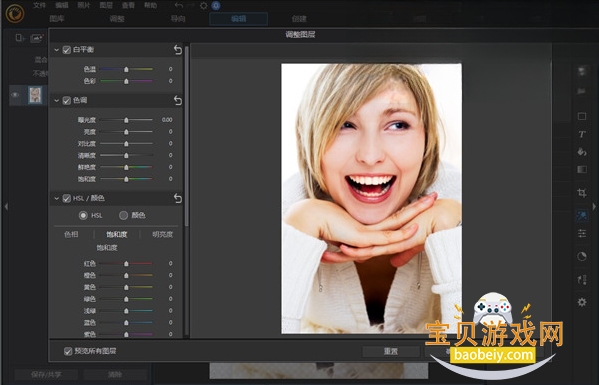Collapse the 色调 section chevron
Image resolution: width=599 pixels, height=385 pixels.
[57, 100]
